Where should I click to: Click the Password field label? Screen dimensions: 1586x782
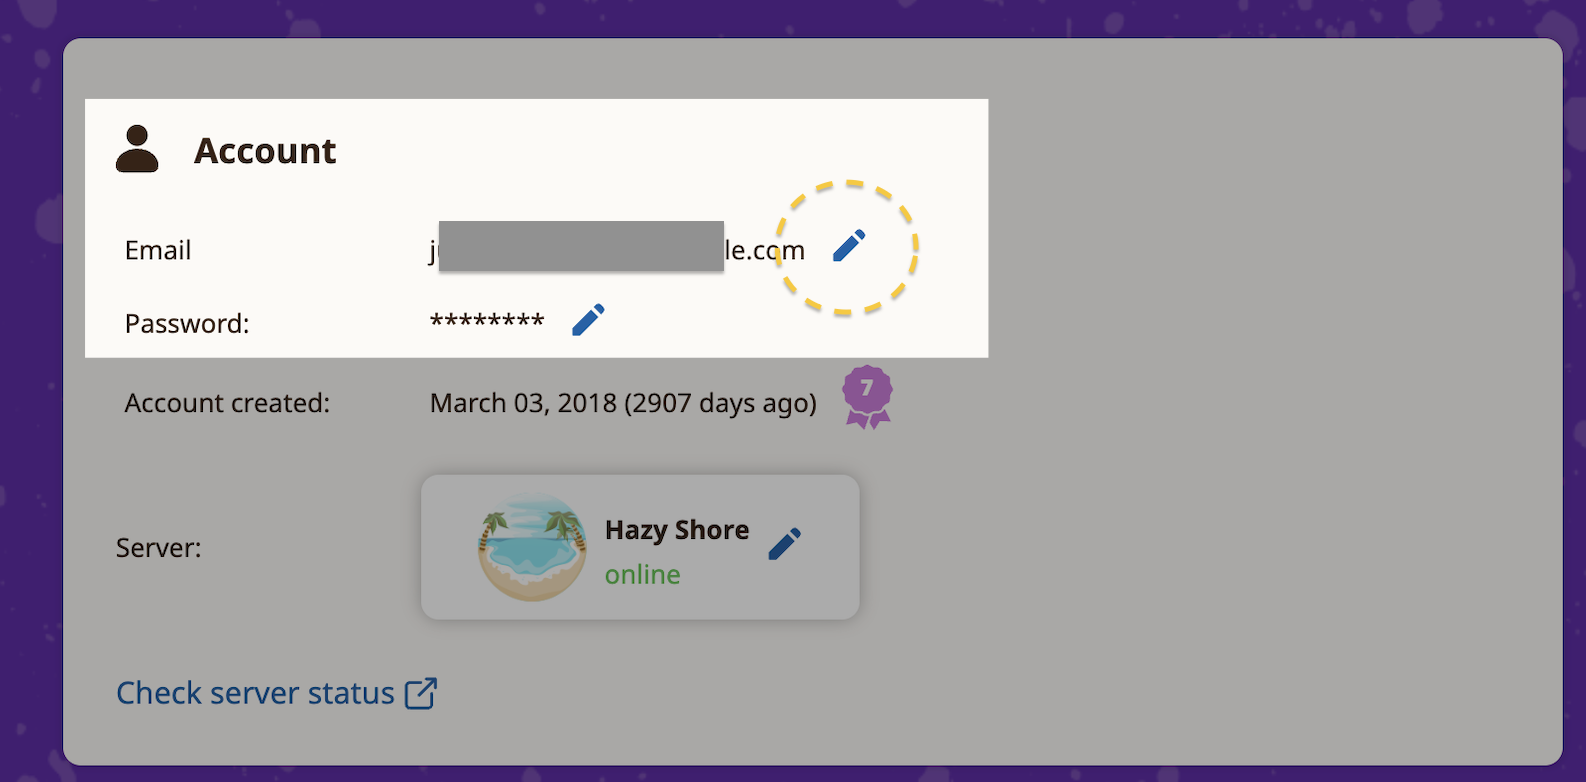click(187, 324)
